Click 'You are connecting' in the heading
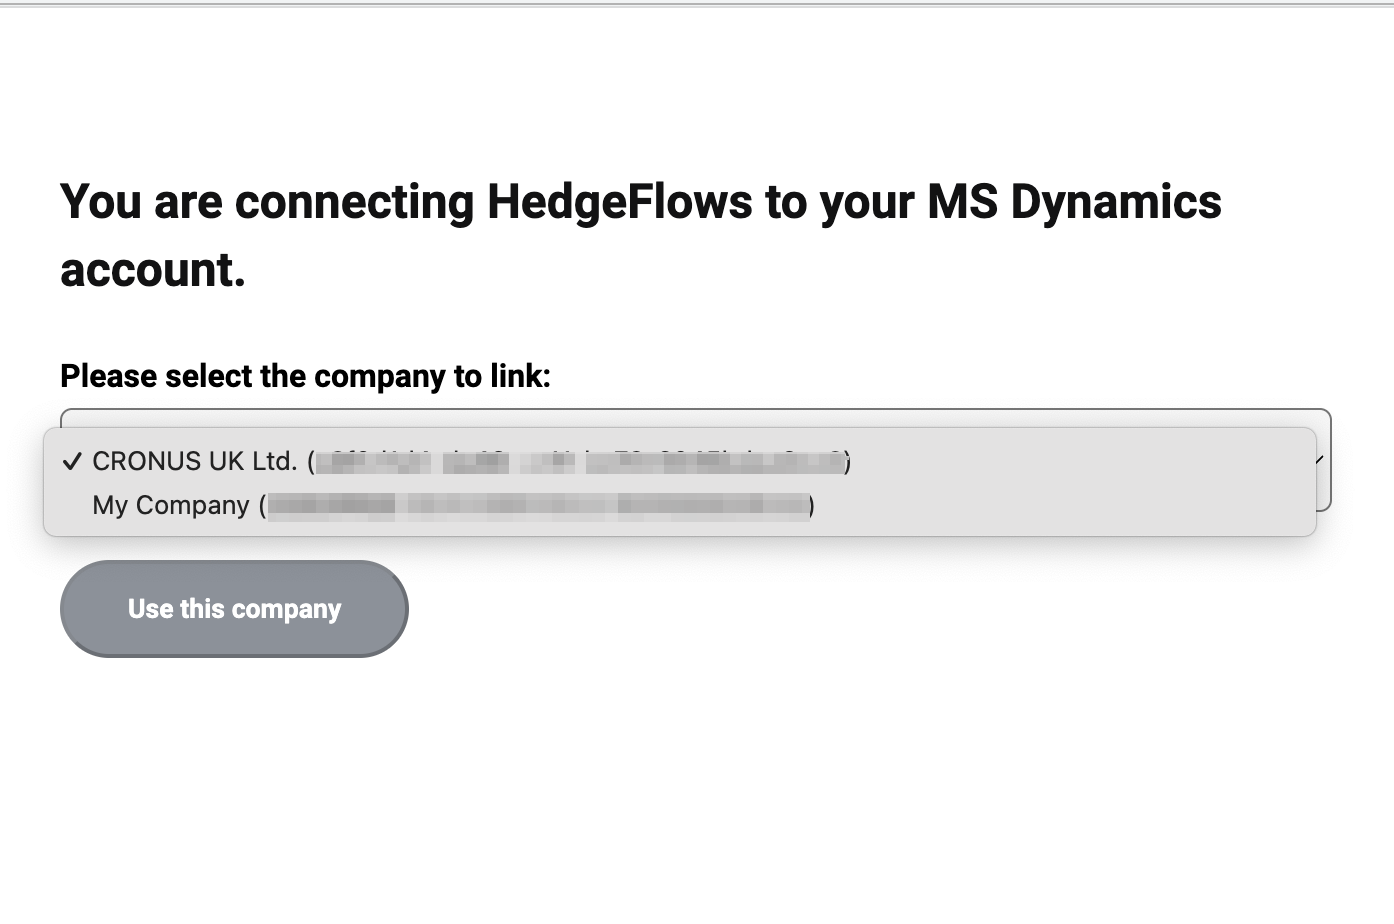 pyautogui.click(x=266, y=201)
